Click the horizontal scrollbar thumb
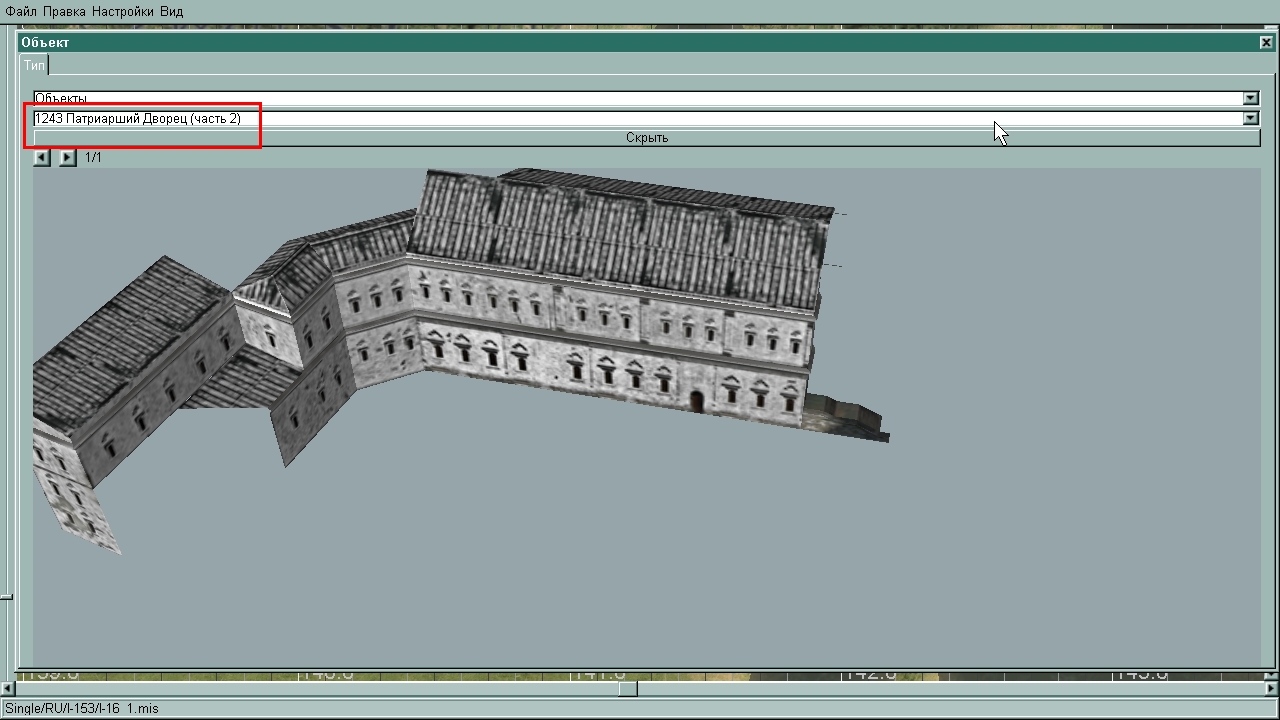This screenshot has width=1280, height=720. pyautogui.click(x=627, y=688)
